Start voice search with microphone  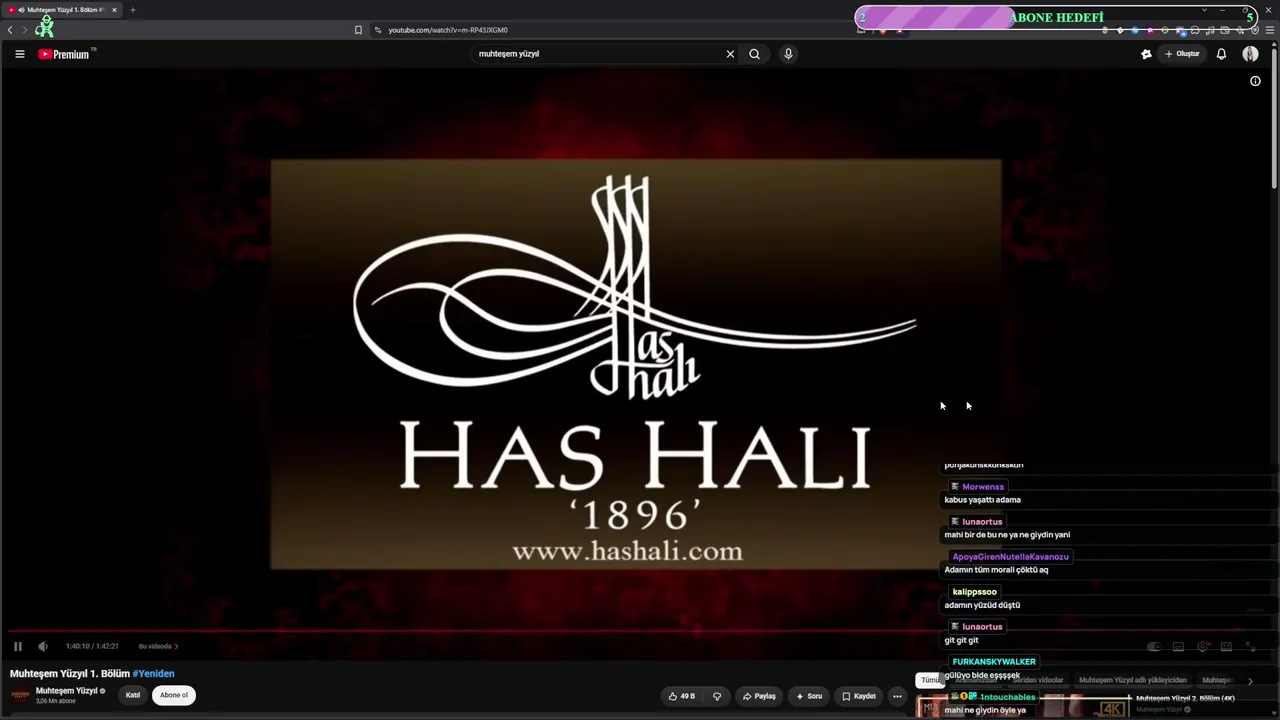tap(788, 54)
